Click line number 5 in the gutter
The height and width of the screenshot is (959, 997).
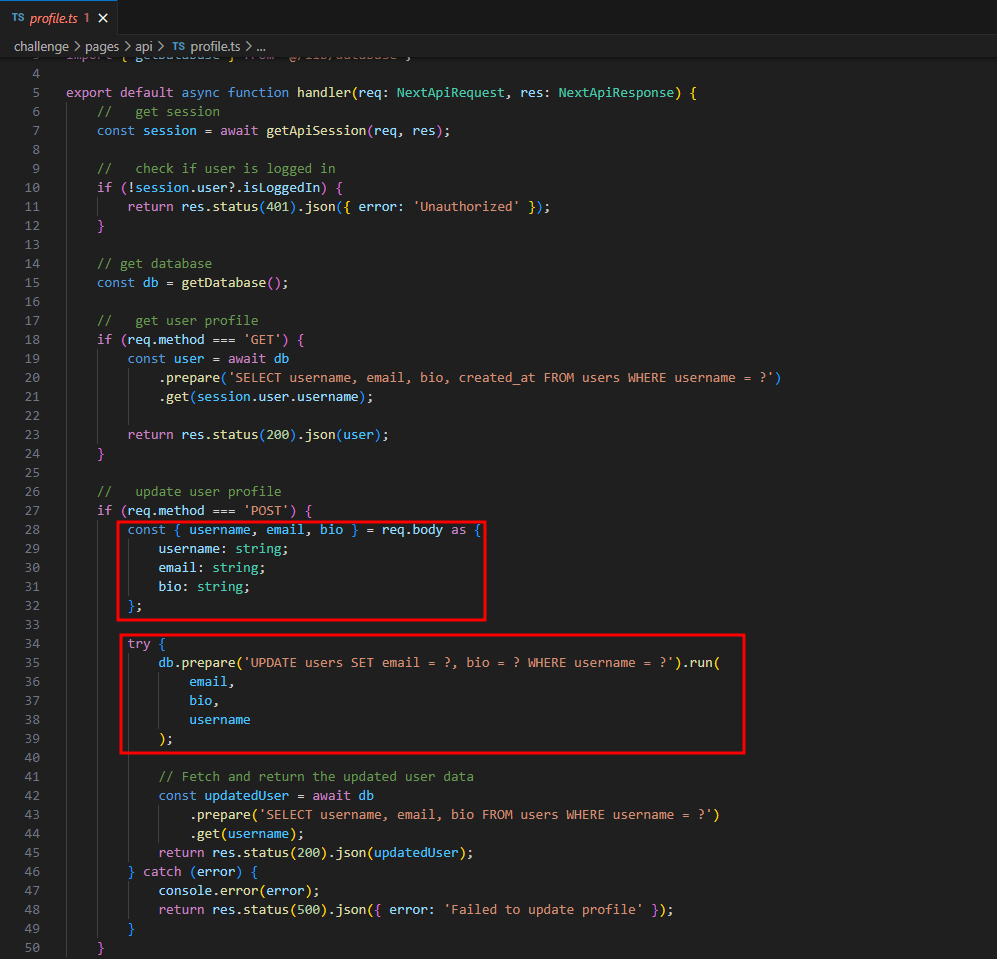pyautogui.click(x=36, y=93)
